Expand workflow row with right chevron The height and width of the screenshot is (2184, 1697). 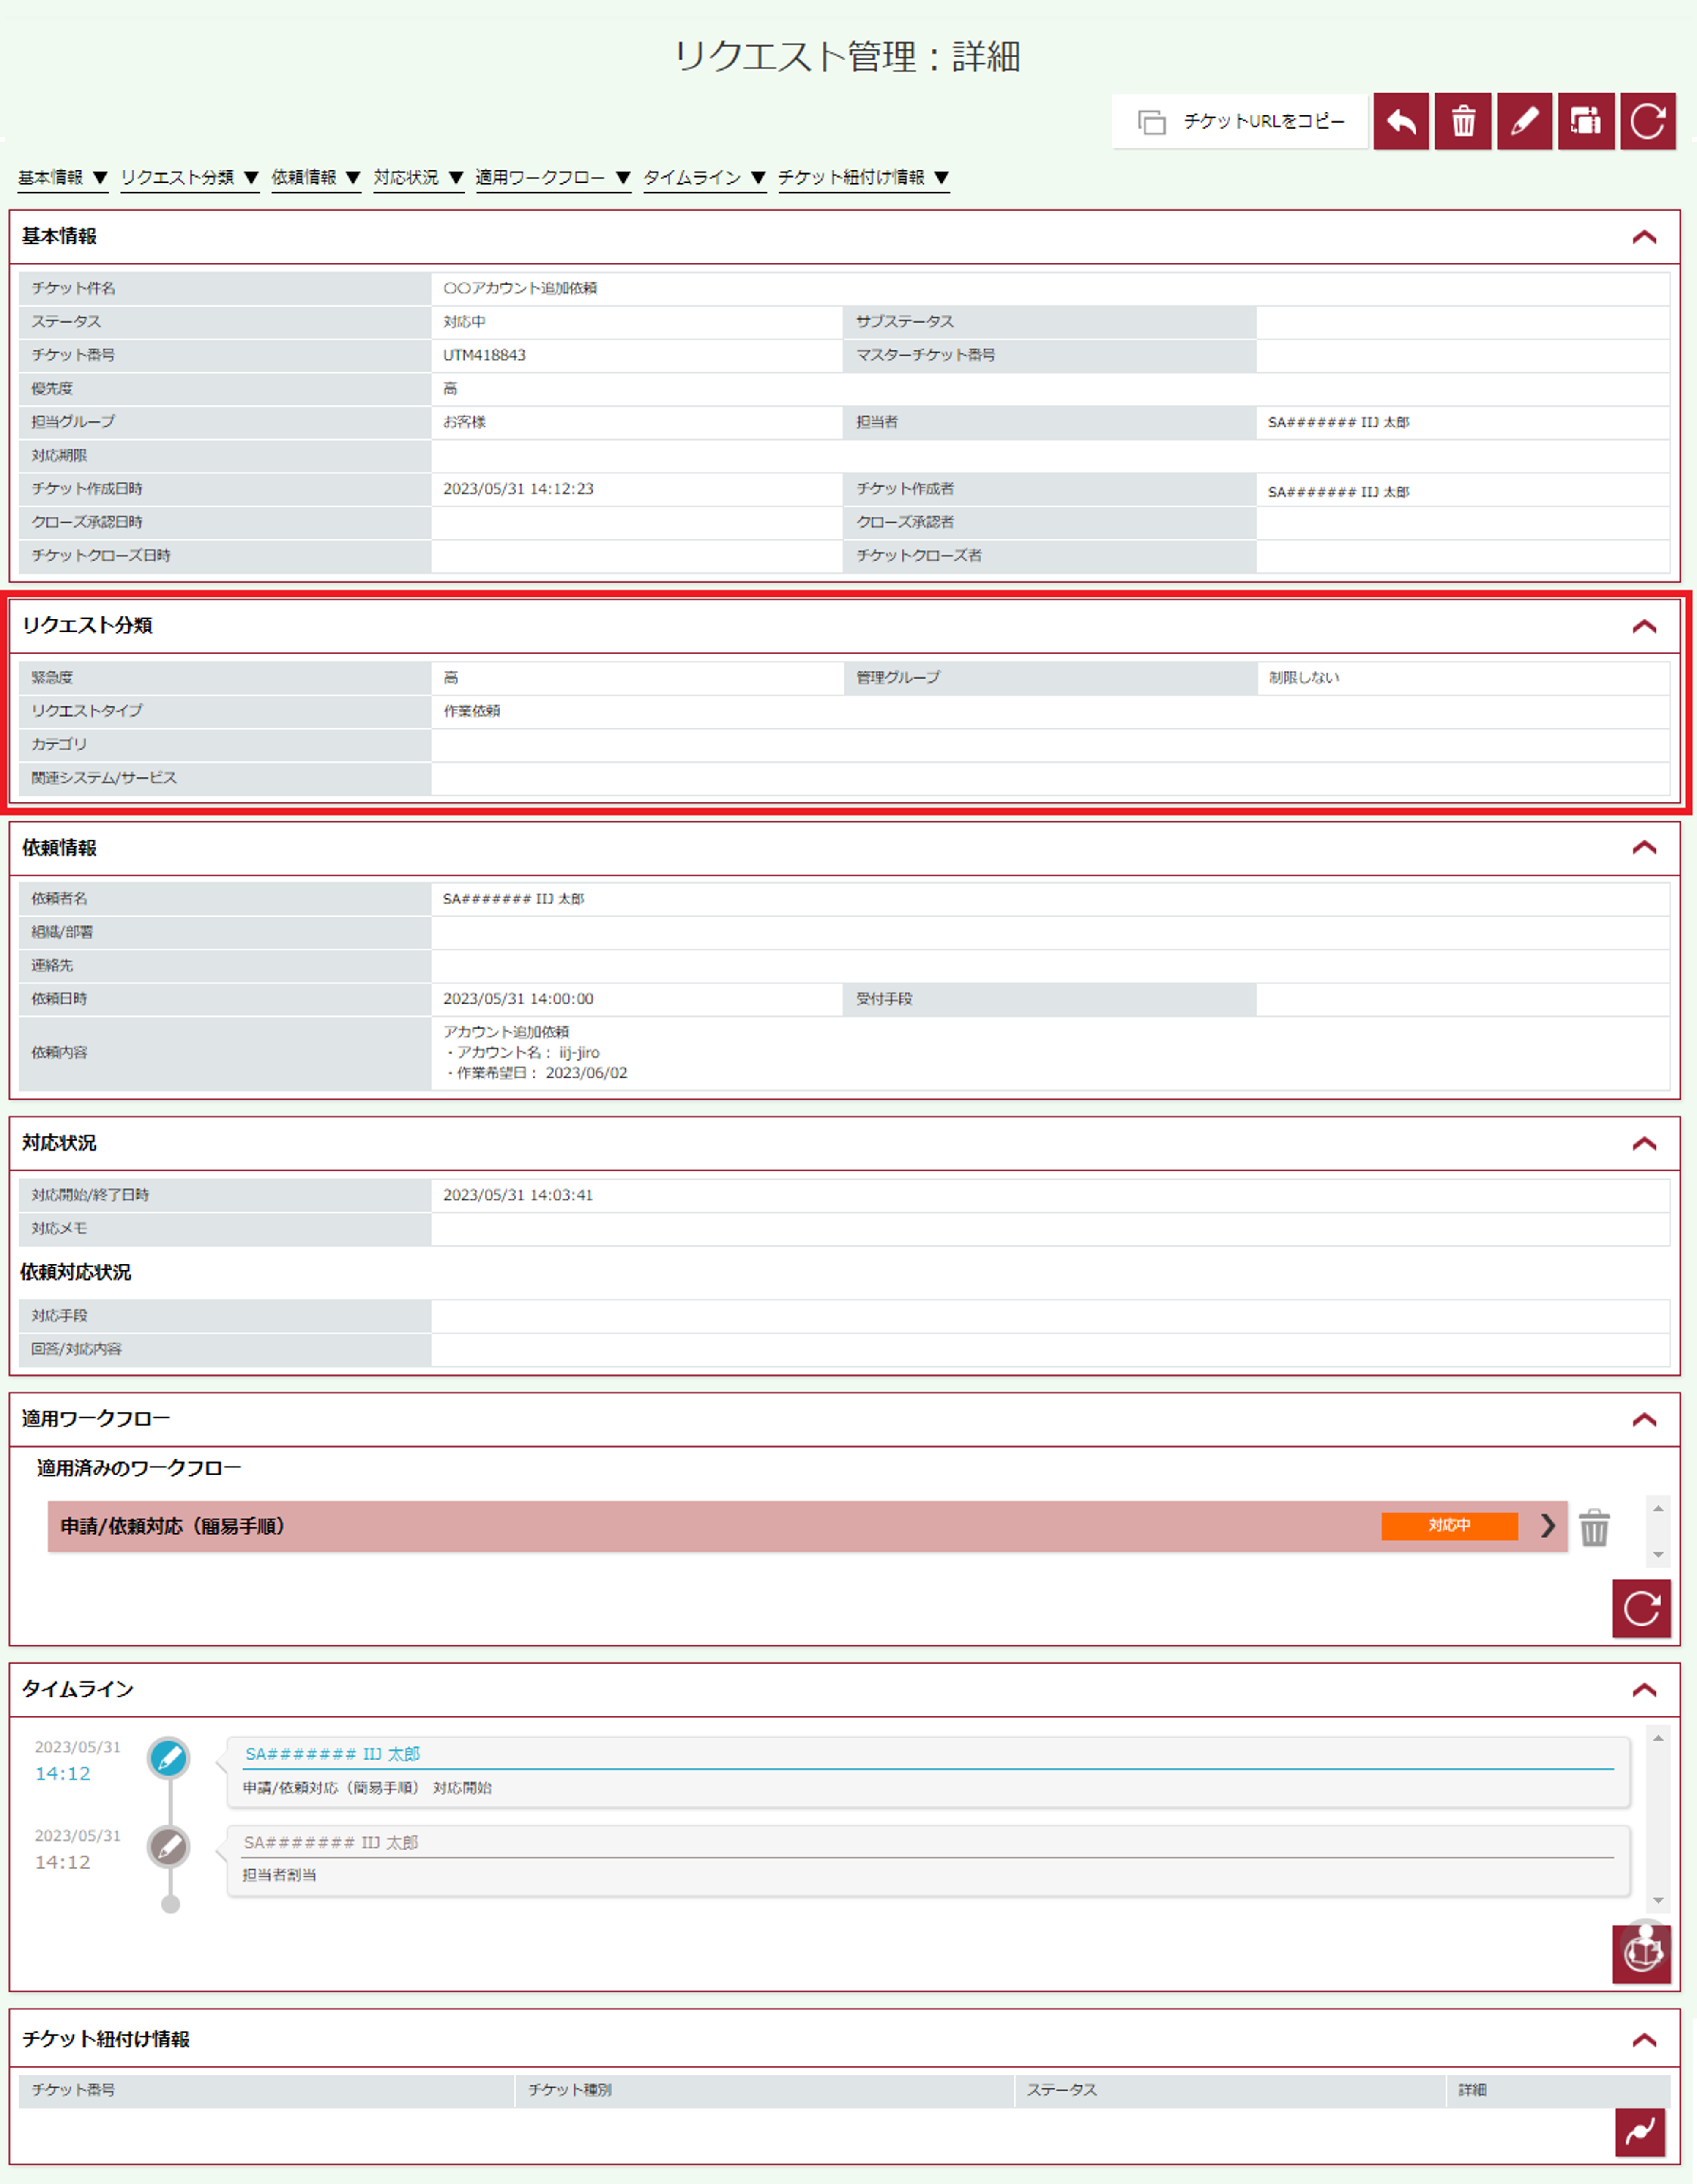pos(1547,1526)
